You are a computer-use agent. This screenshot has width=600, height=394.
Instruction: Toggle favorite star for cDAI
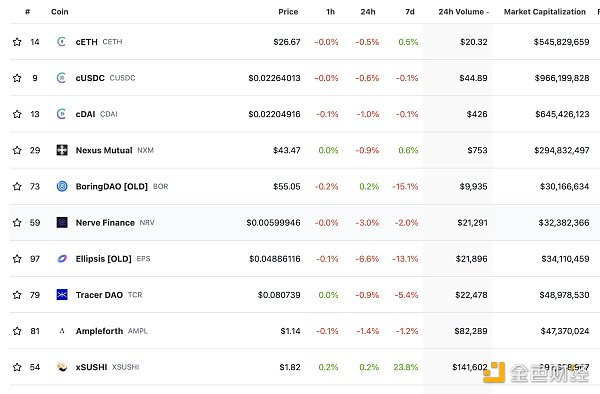point(17,114)
